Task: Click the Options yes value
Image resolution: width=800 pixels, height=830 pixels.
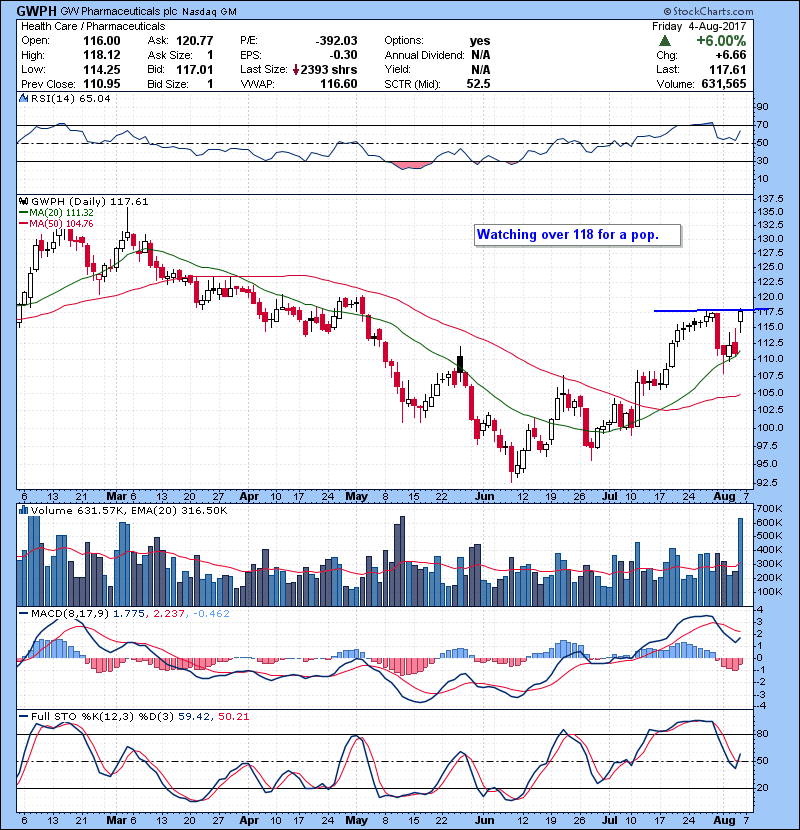Action: [x=480, y=41]
